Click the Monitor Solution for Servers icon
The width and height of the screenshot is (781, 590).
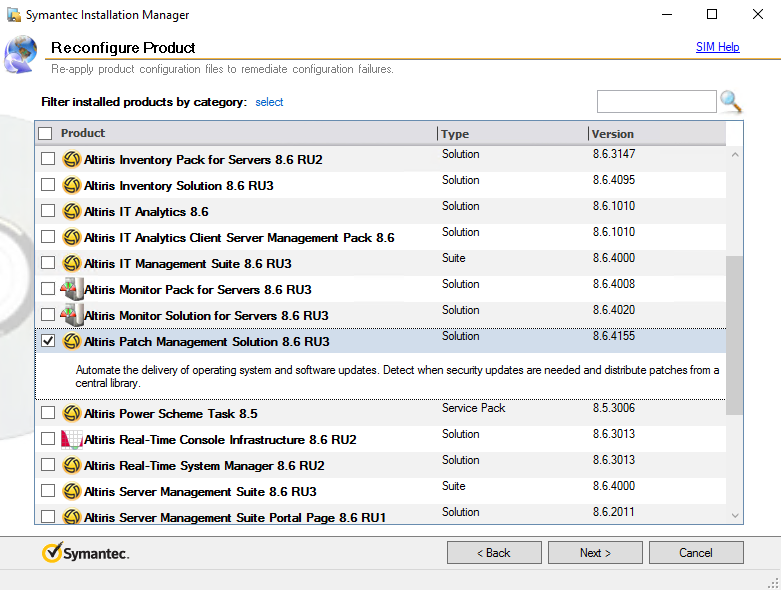click(x=72, y=315)
